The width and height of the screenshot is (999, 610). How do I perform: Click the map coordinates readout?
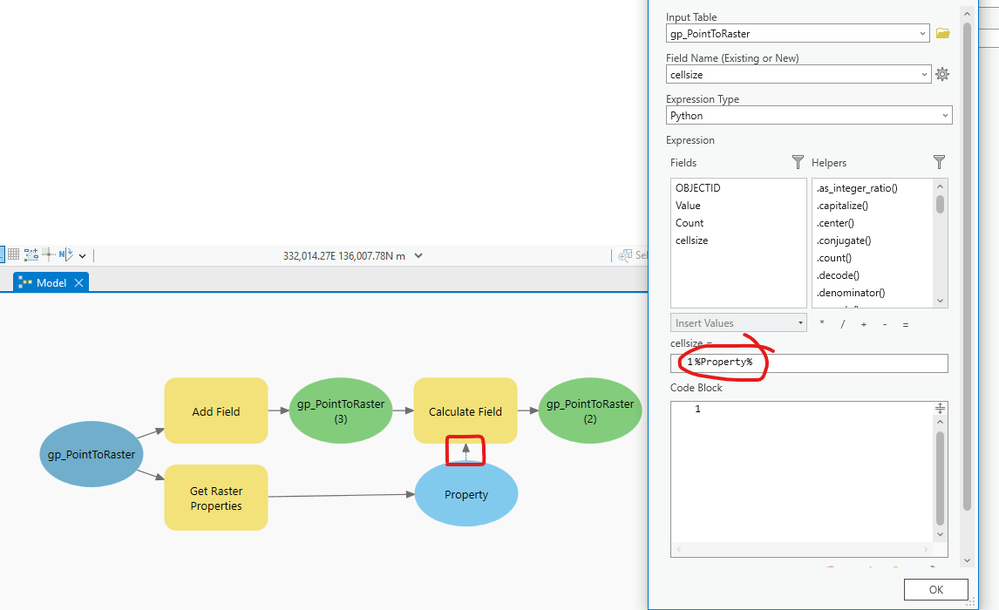coord(344,256)
